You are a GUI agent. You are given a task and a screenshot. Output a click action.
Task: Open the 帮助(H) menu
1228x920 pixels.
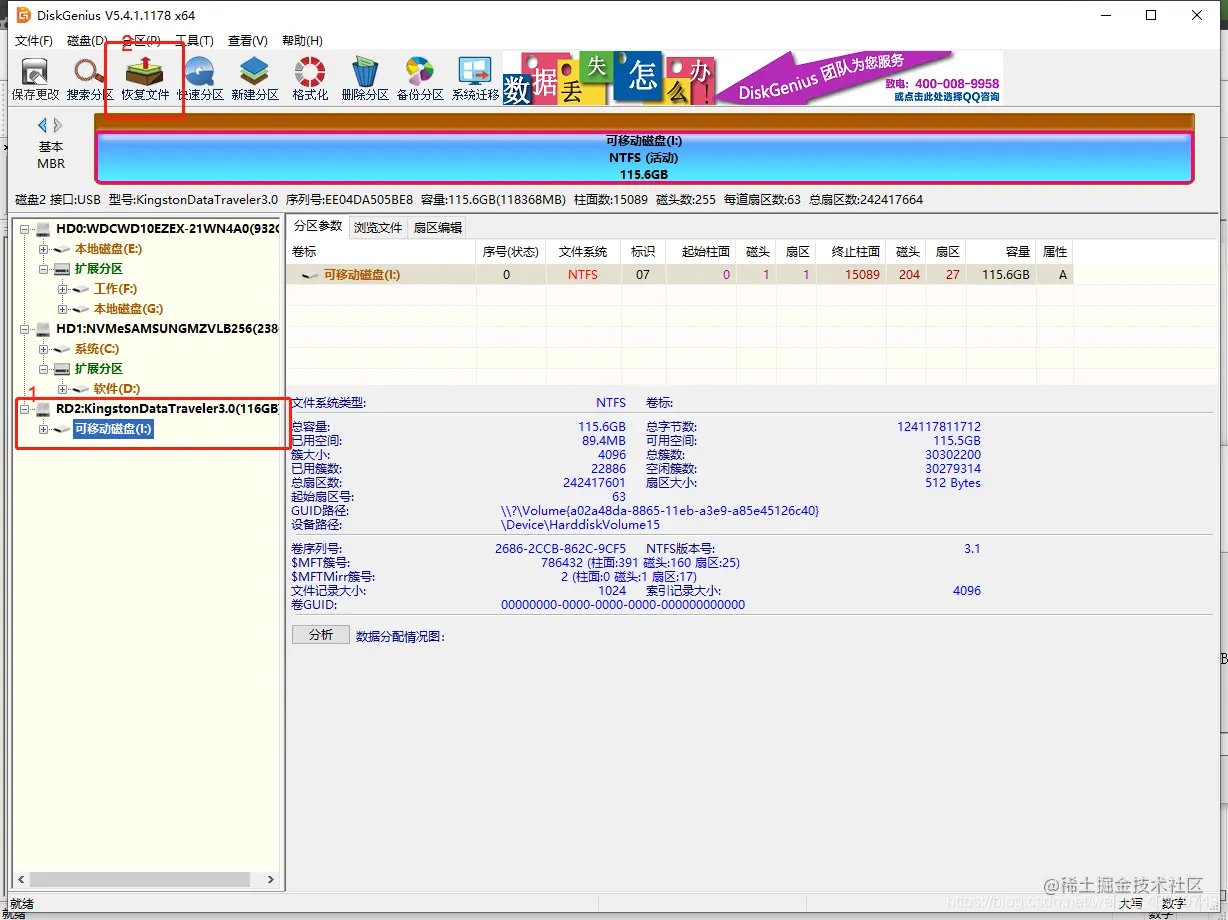point(302,41)
